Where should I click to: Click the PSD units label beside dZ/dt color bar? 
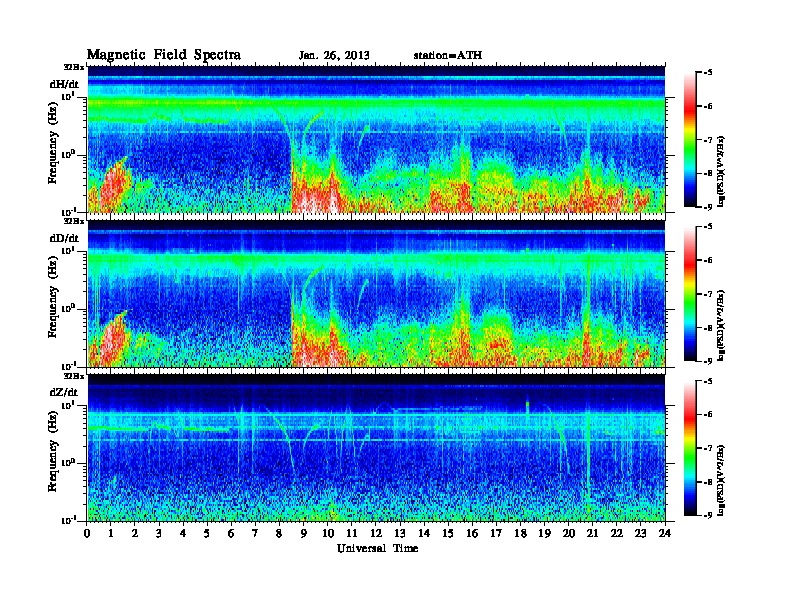click(721, 480)
